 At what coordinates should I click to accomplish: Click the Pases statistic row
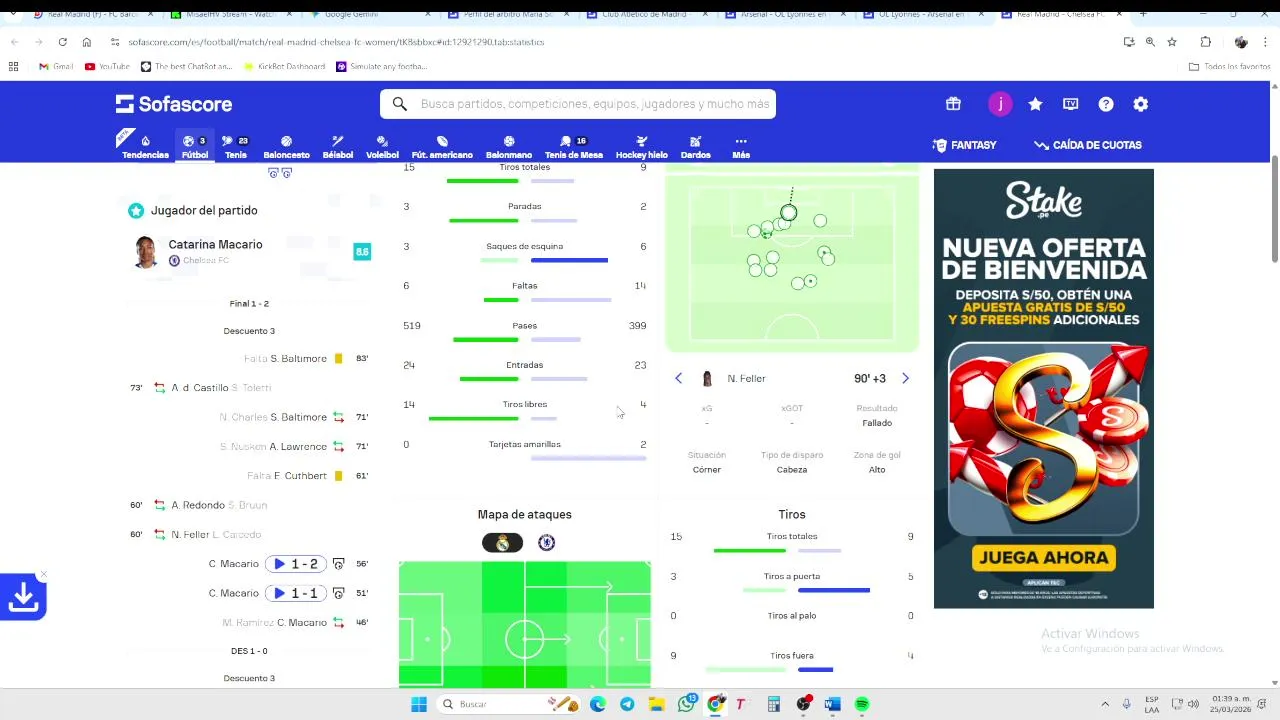point(525,330)
